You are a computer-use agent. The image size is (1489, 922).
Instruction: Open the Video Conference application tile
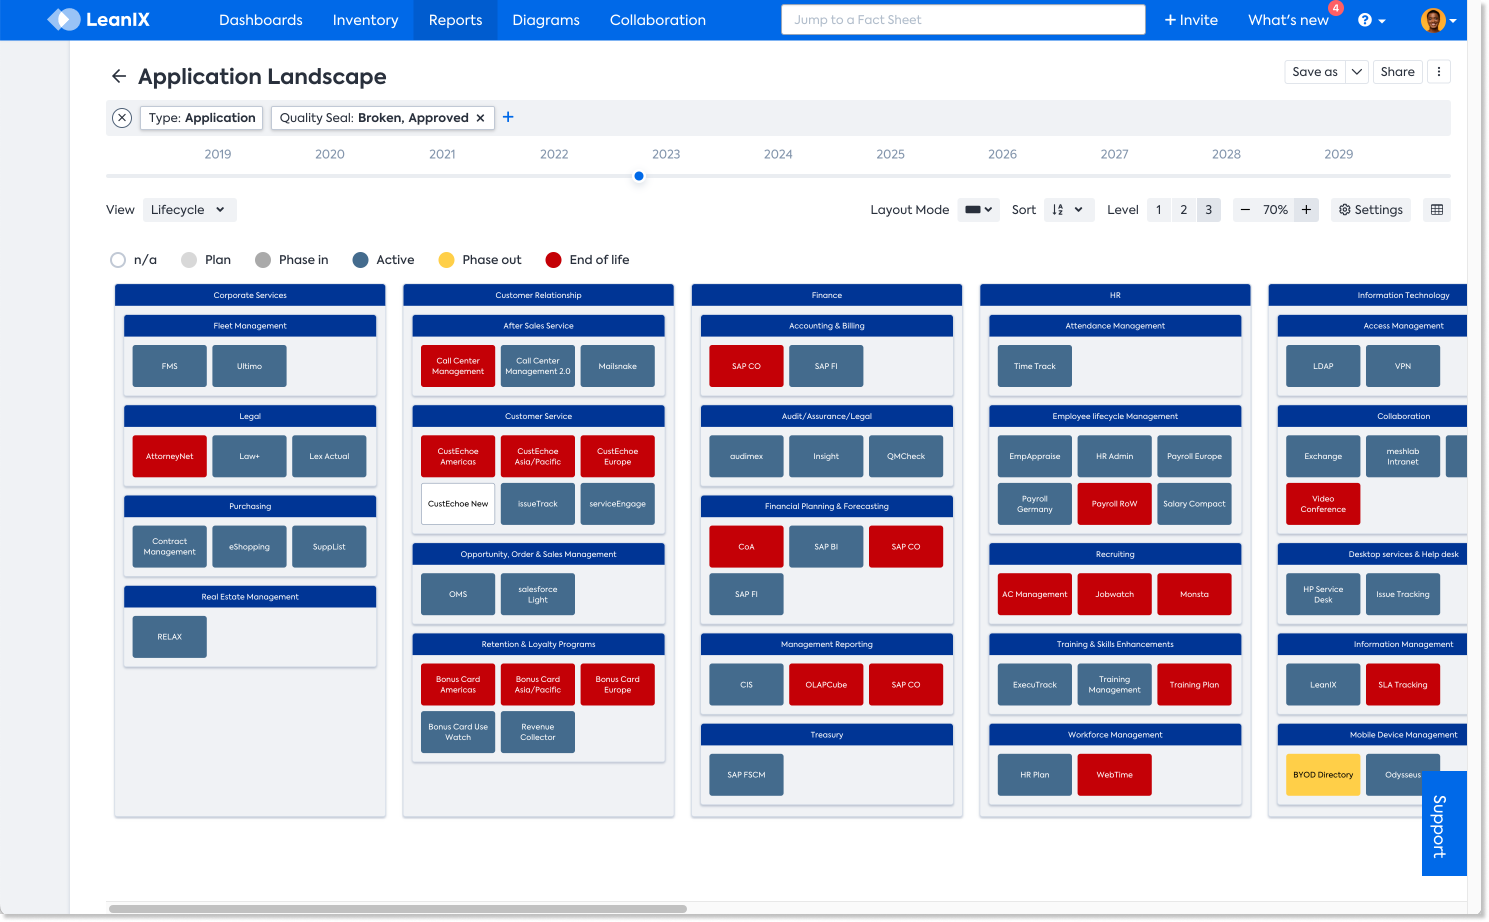[x=1323, y=504]
